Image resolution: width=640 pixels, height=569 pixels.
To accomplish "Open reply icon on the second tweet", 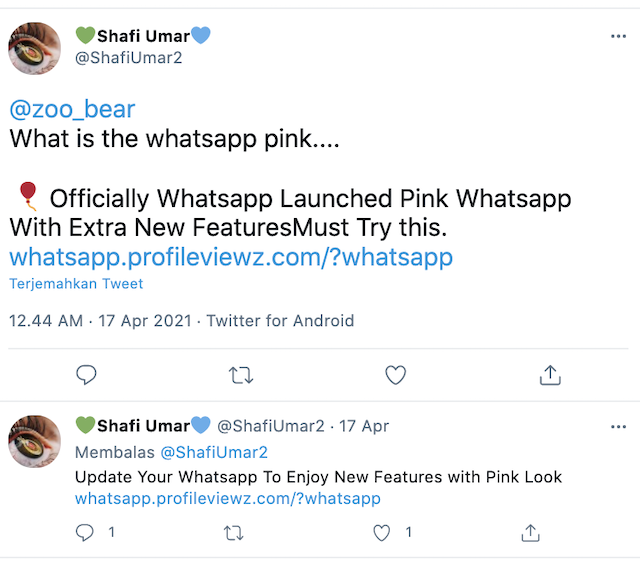I will pos(86,533).
